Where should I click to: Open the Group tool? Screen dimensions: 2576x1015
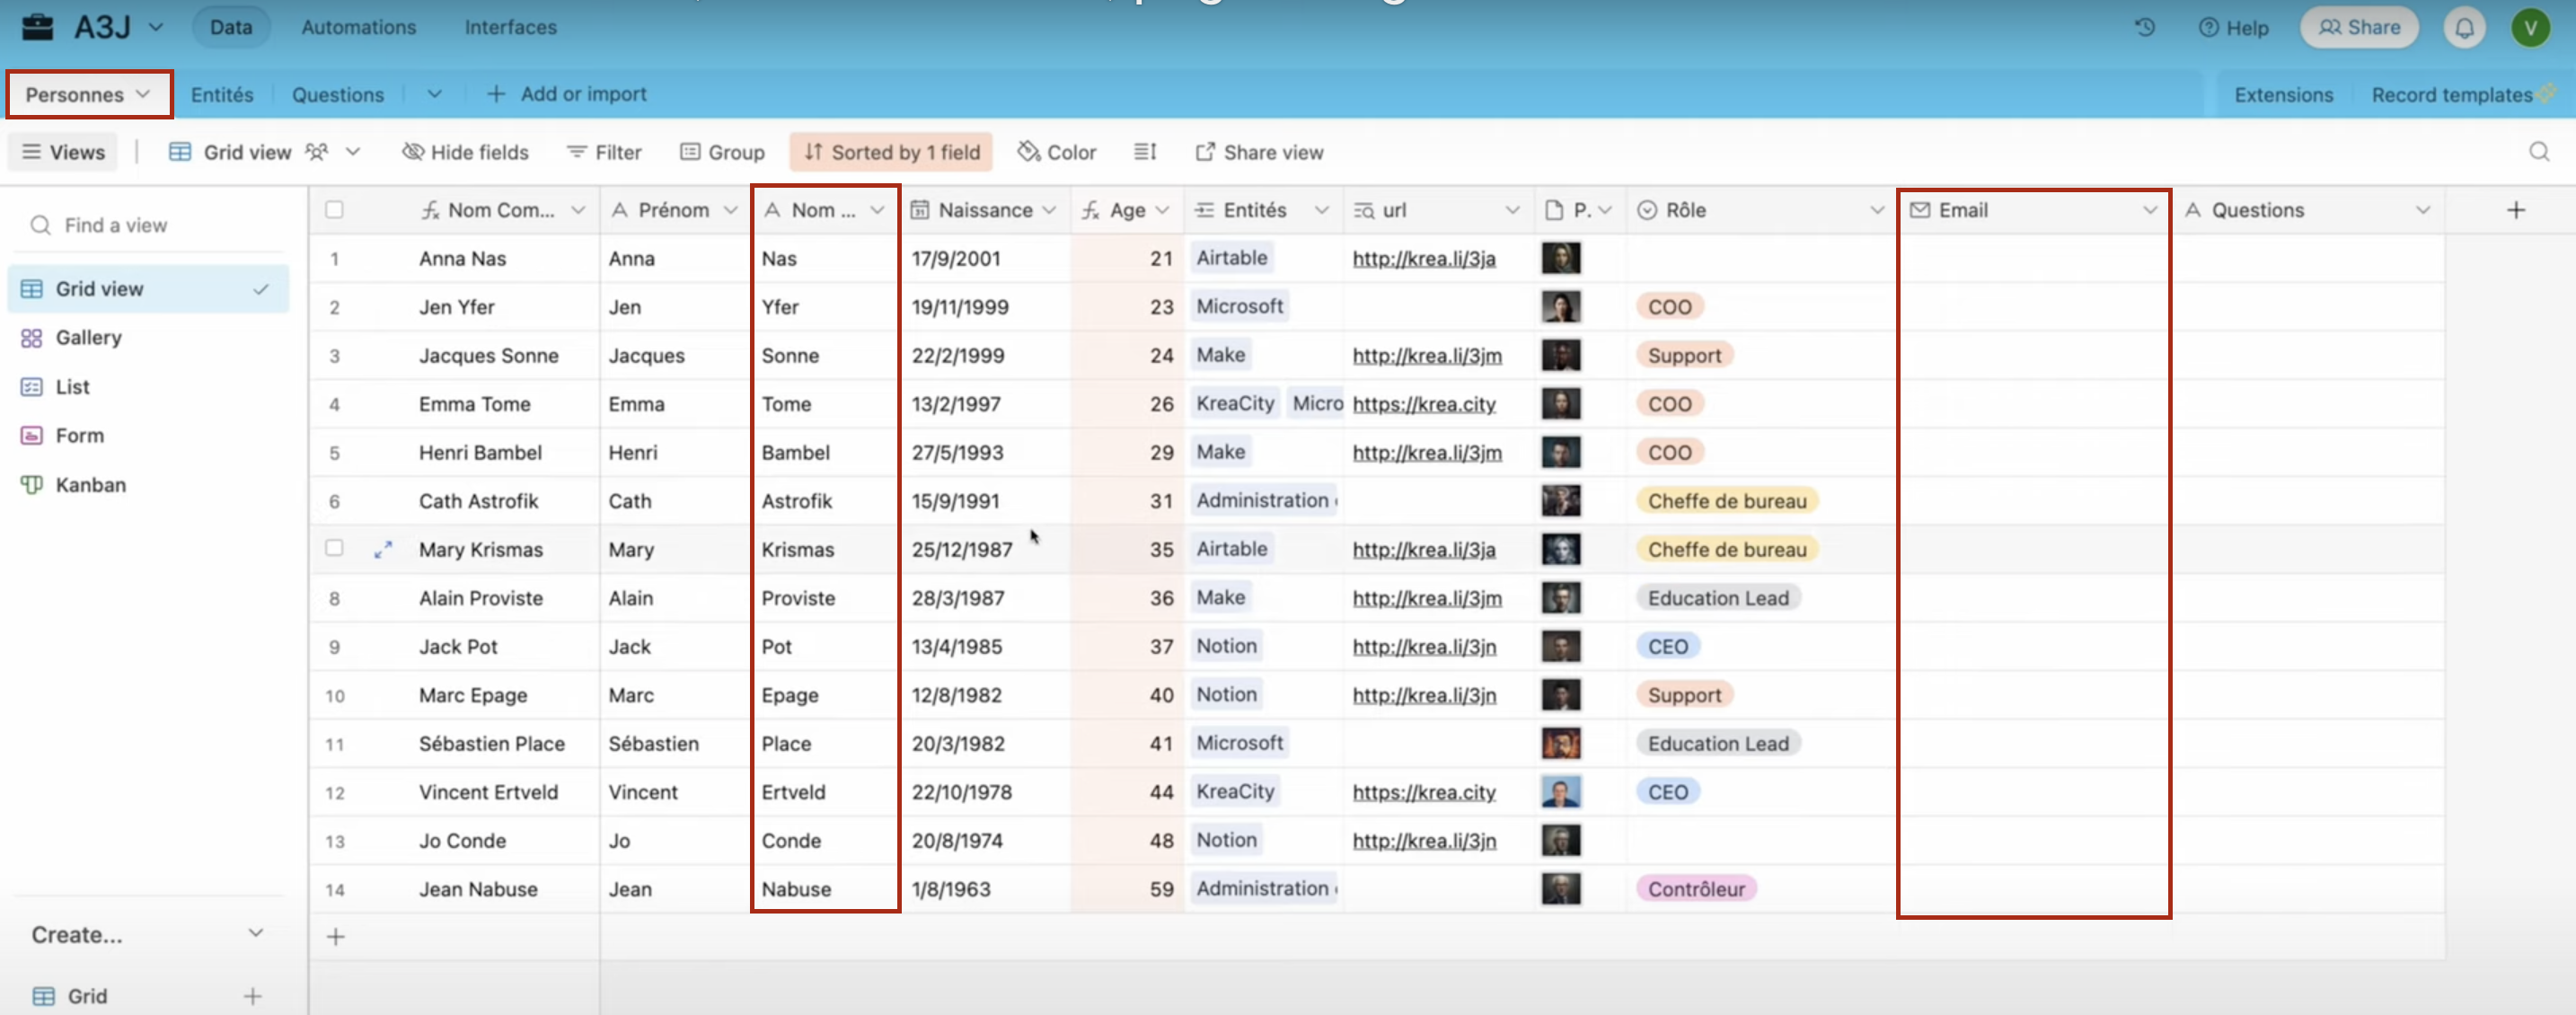tap(722, 152)
